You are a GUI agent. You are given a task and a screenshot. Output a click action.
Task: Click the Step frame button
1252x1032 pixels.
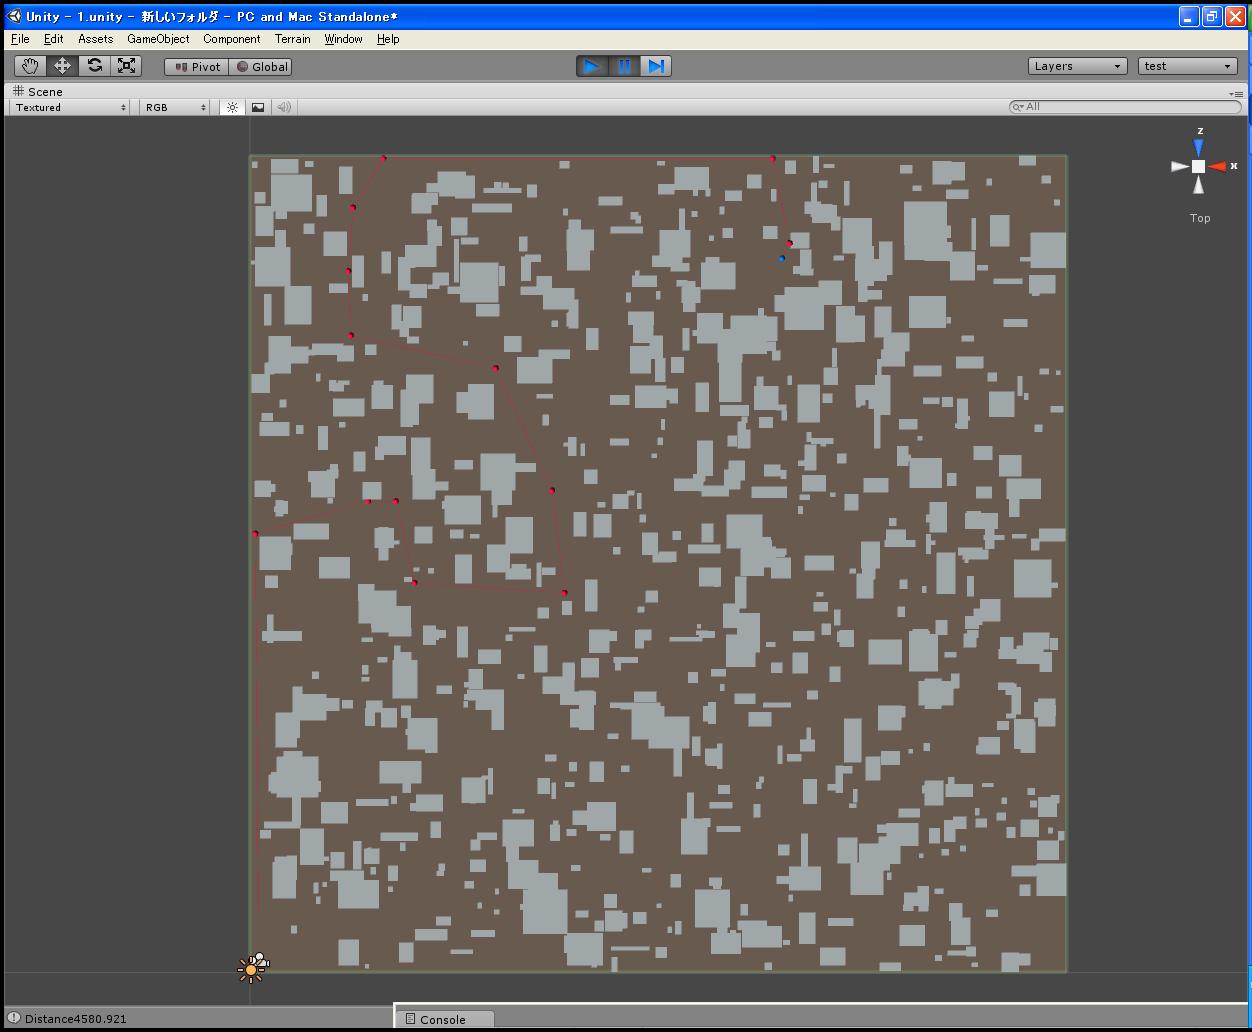656,66
